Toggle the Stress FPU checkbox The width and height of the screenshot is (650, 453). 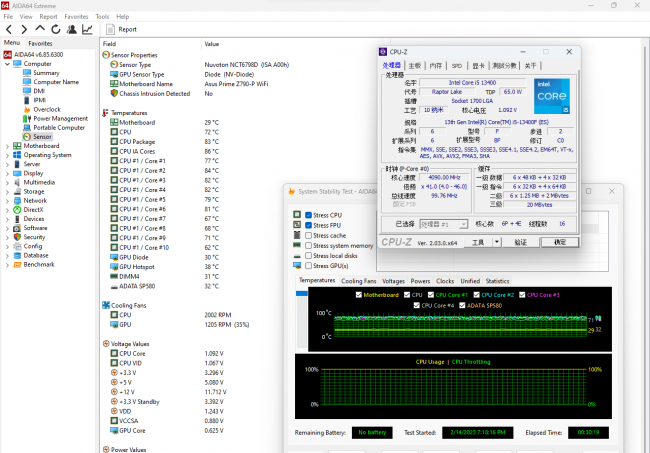click(308, 225)
